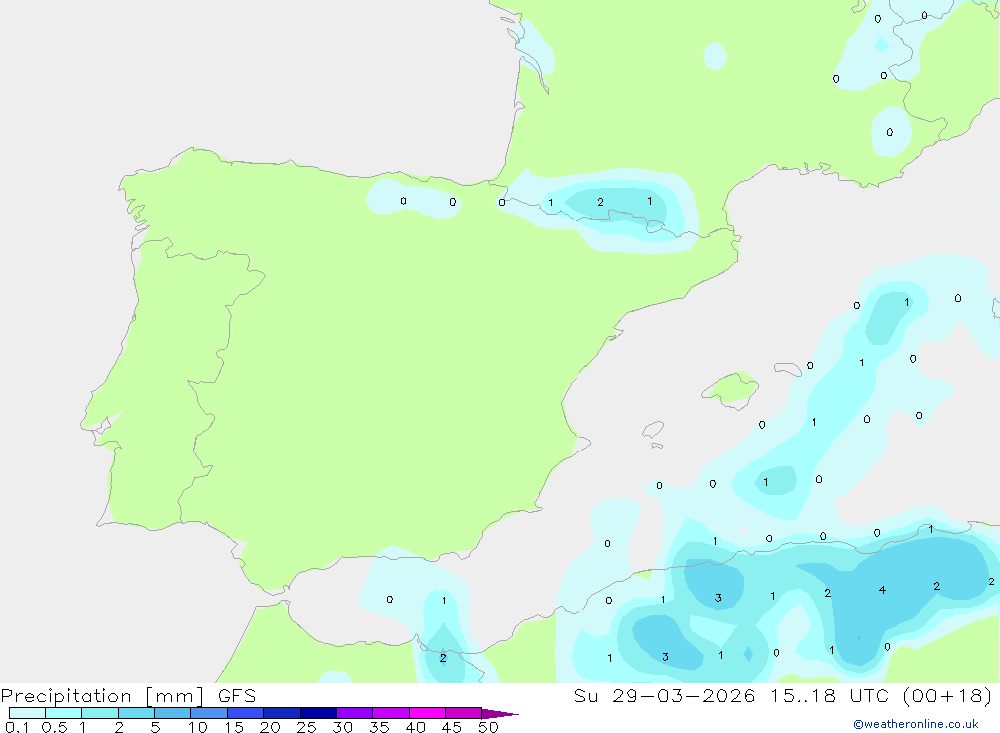
Task: Click the '(00+18)' forecast run text
Action: point(948,696)
